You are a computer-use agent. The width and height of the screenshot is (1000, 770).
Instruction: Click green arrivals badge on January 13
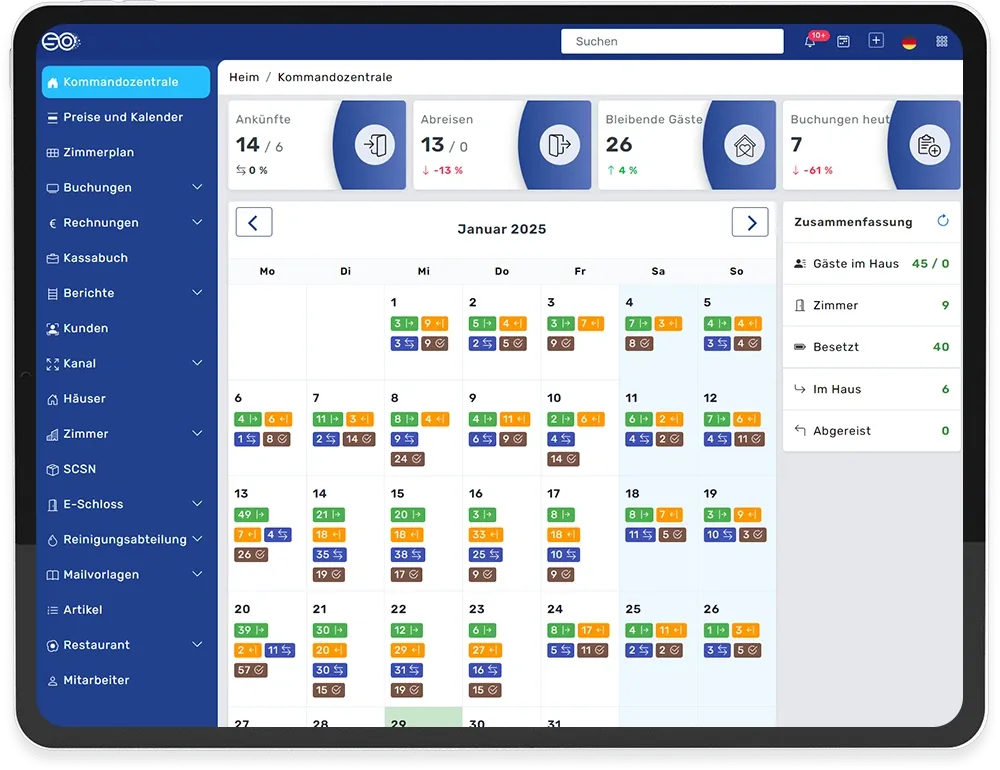point(251,515)
